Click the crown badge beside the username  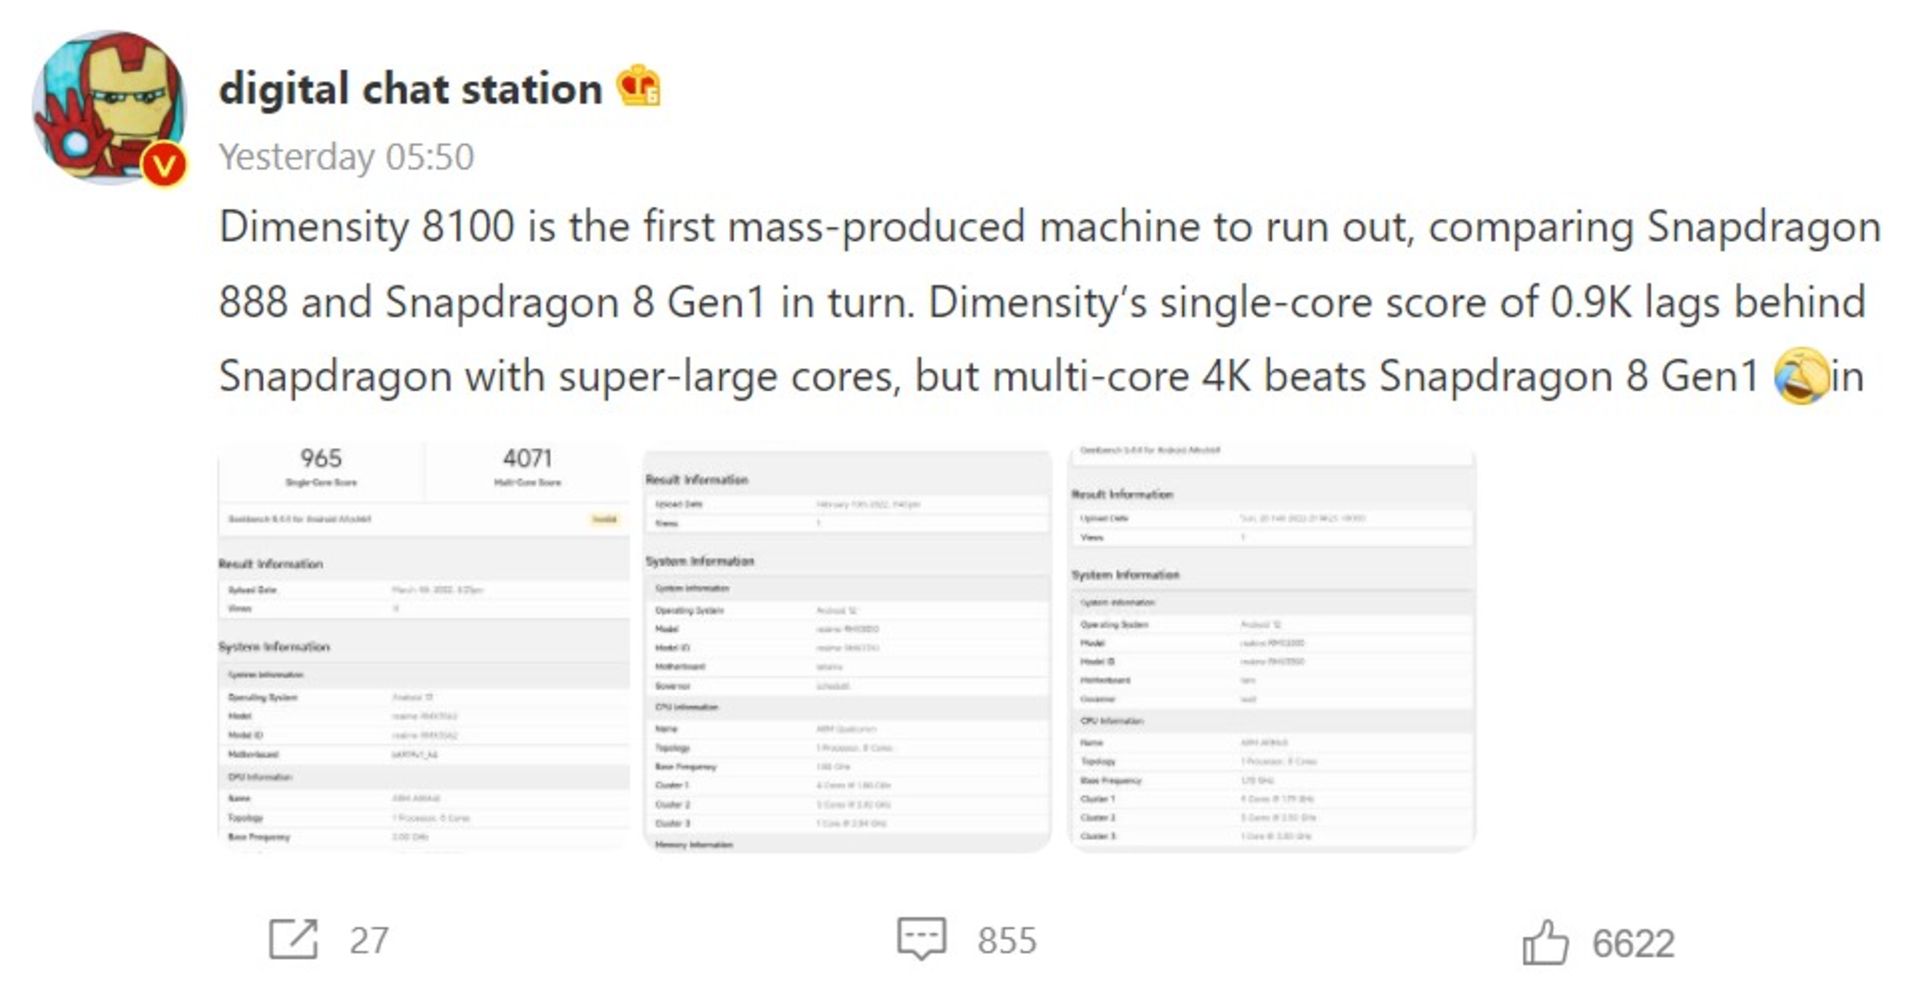coord(638,86)
